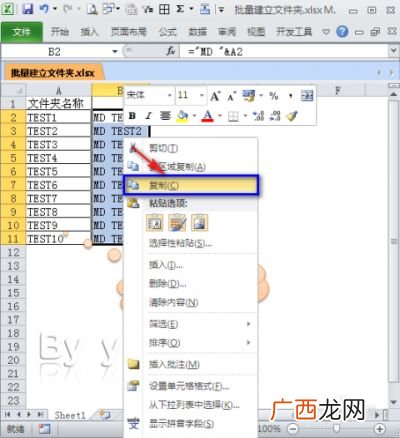This screenshot has height=438, width=400.
Task: Choose the third paste option icon
Action: (x=199, y=223)
